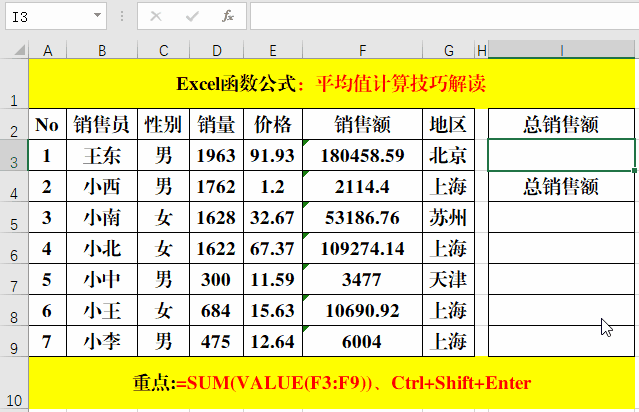Viewport: 639px width, 412px height.
Task: Click the 价格 header cell
Action: coord(273,124)
